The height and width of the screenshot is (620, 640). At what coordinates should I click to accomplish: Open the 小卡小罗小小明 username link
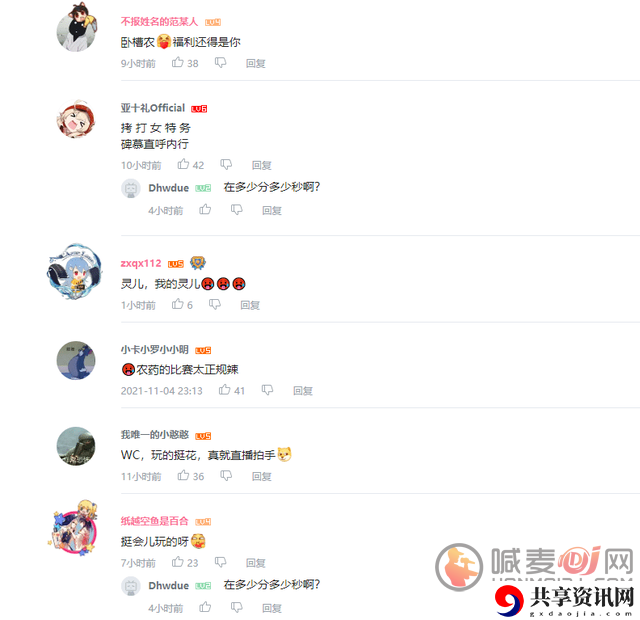155,349
